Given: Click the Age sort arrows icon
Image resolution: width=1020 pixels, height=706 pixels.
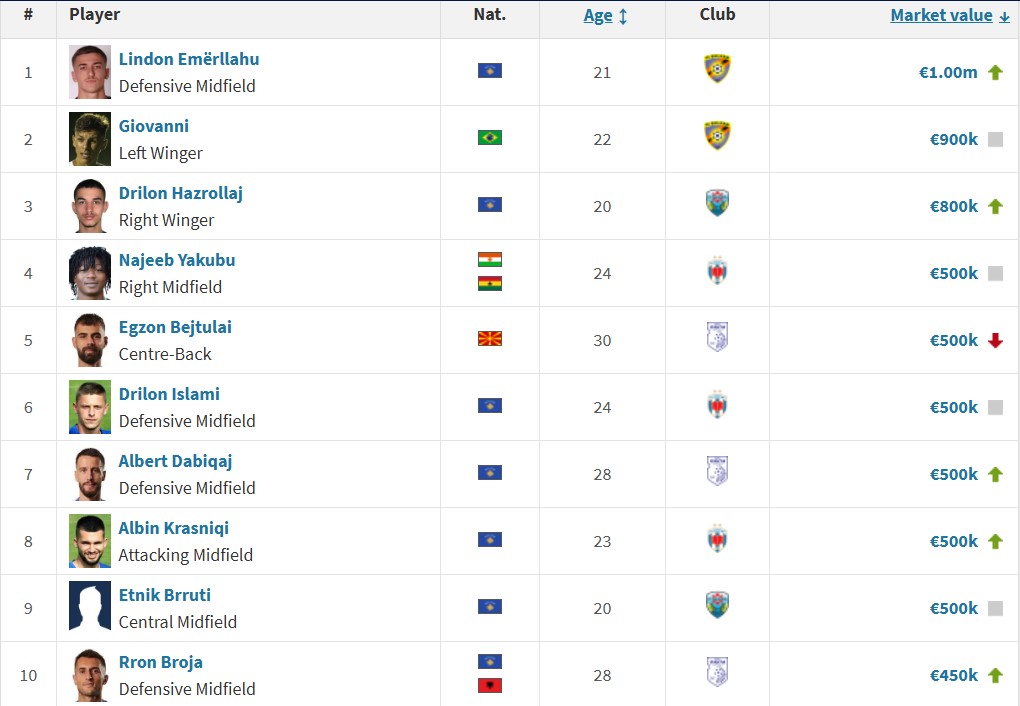Looking at the screenshot, I should [x=623, y=16].
